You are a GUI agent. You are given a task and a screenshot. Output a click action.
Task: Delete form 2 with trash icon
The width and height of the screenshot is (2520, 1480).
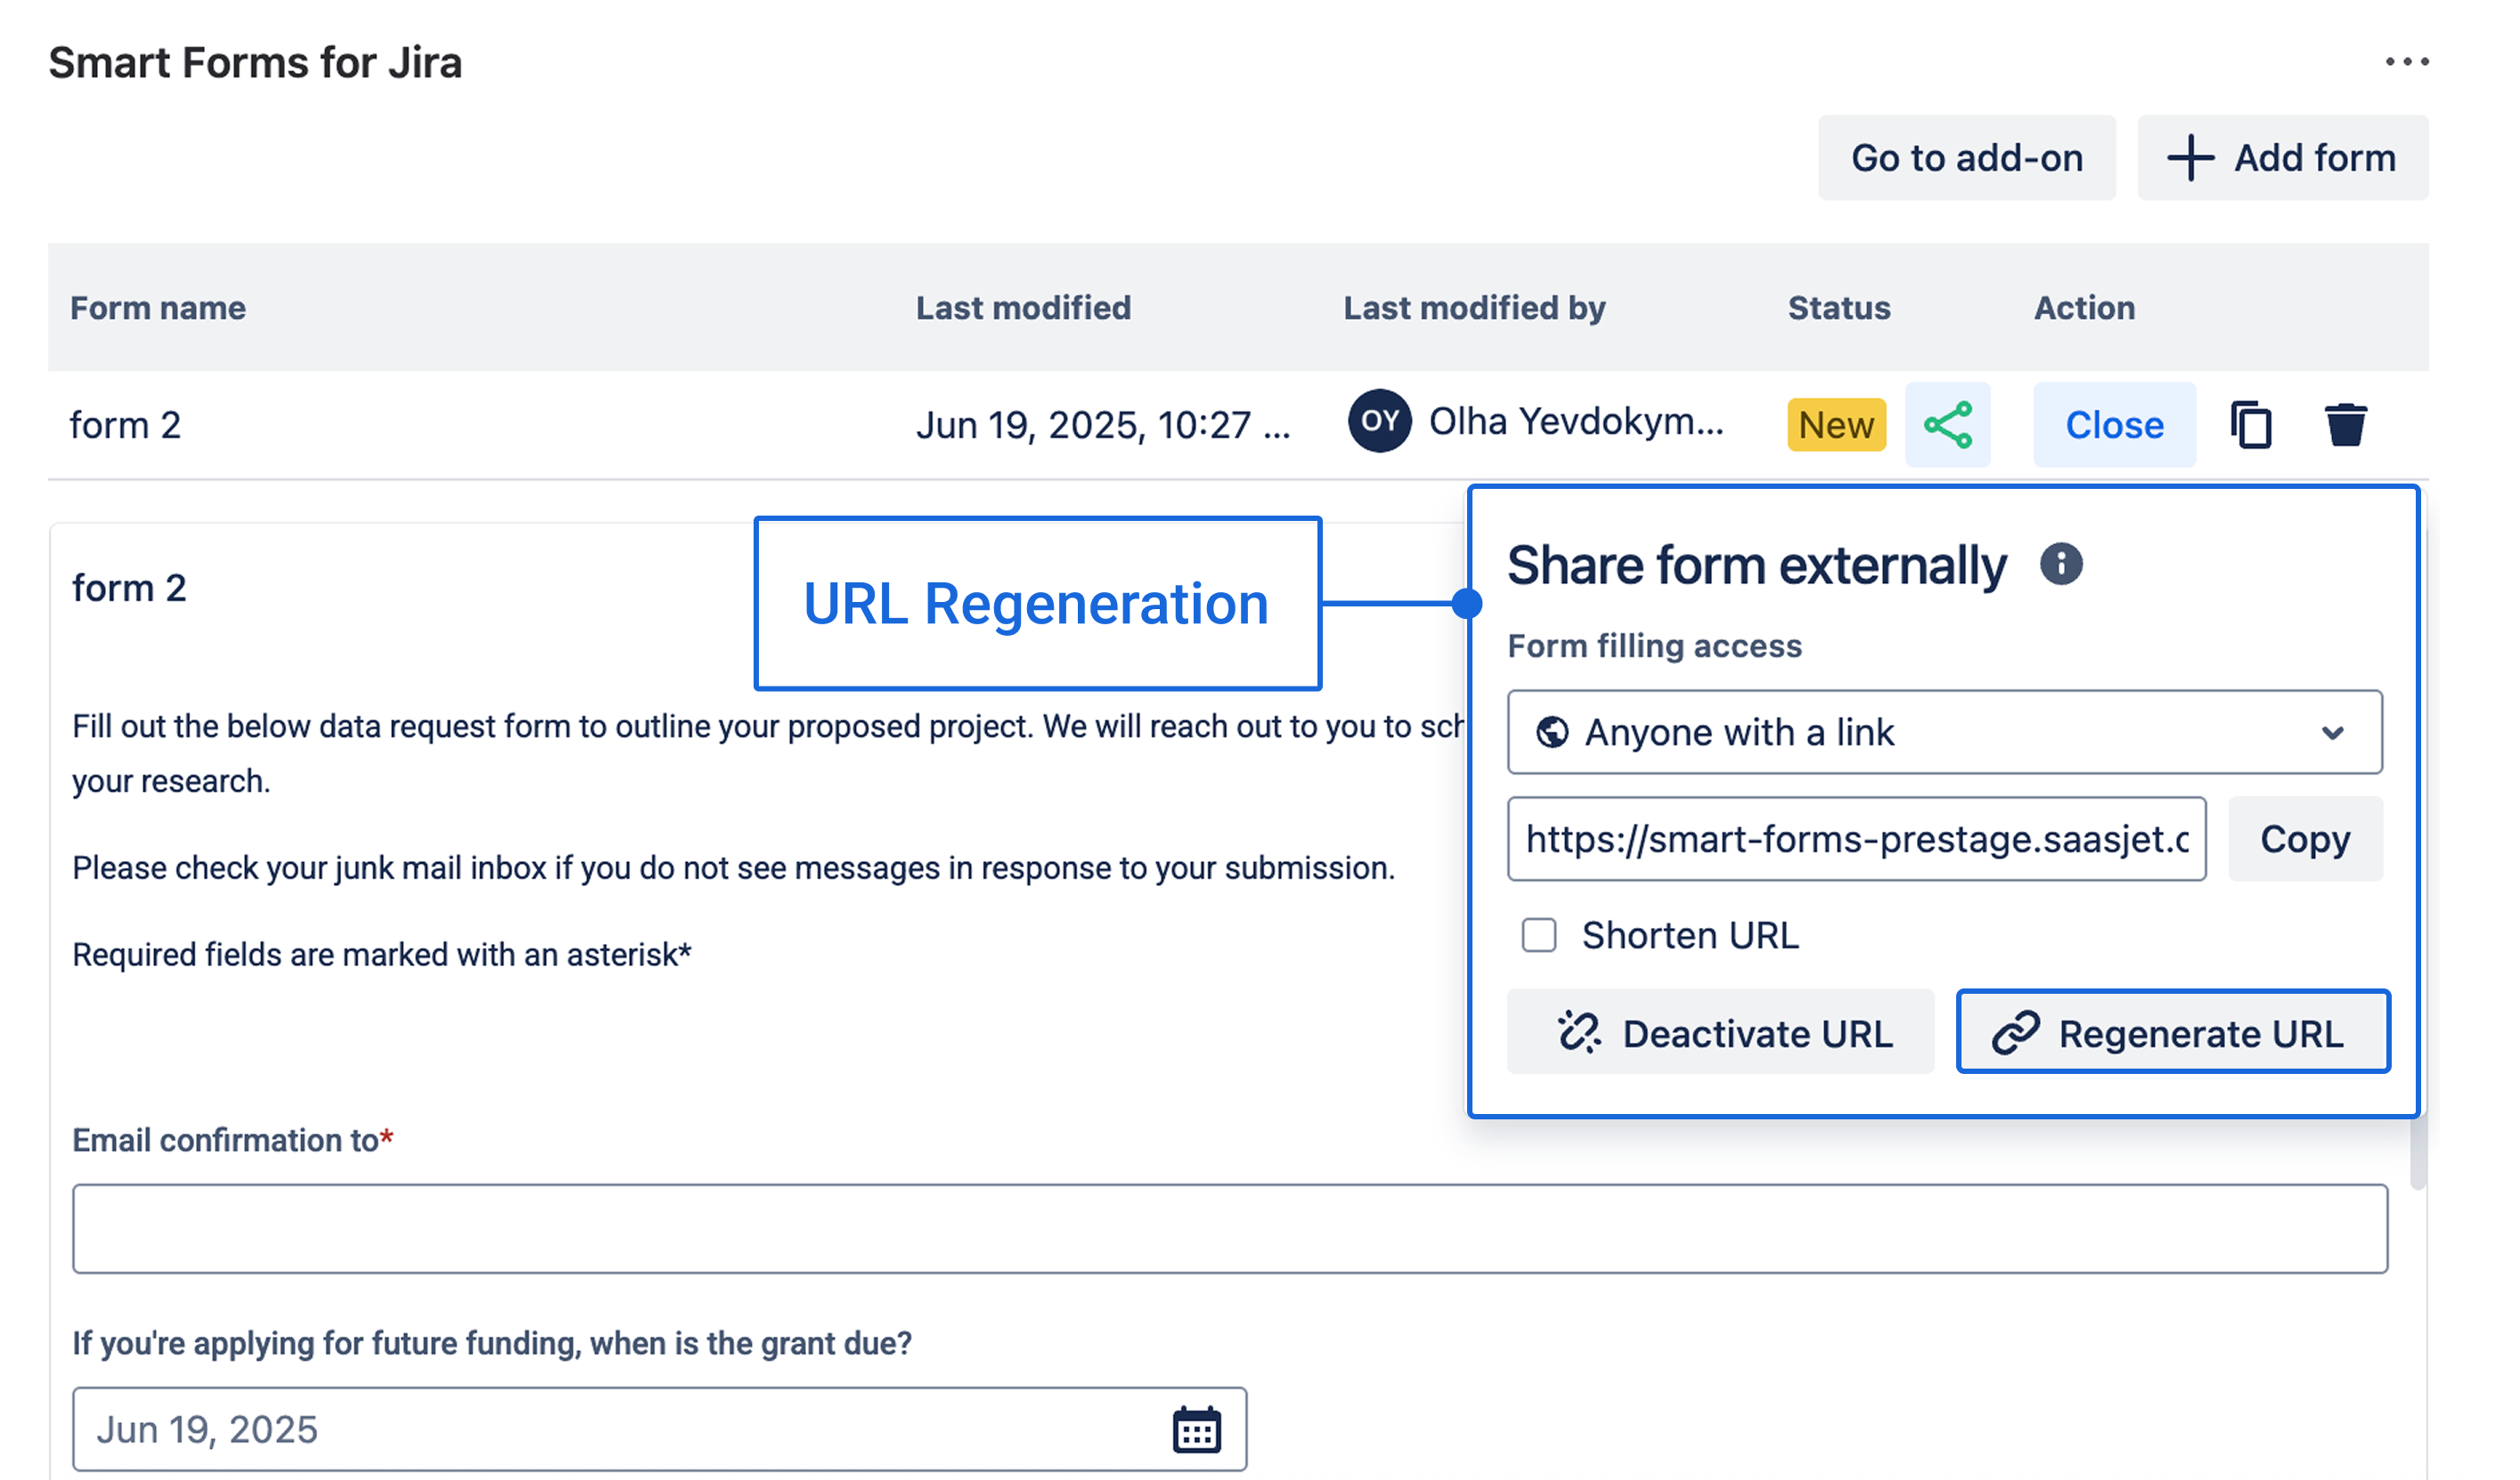[x=2345, y=425]
